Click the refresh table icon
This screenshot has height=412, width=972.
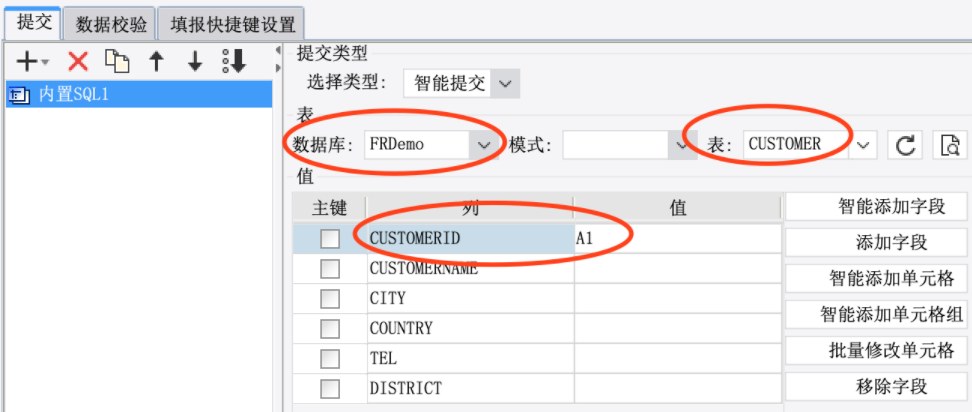click(906, 145)
